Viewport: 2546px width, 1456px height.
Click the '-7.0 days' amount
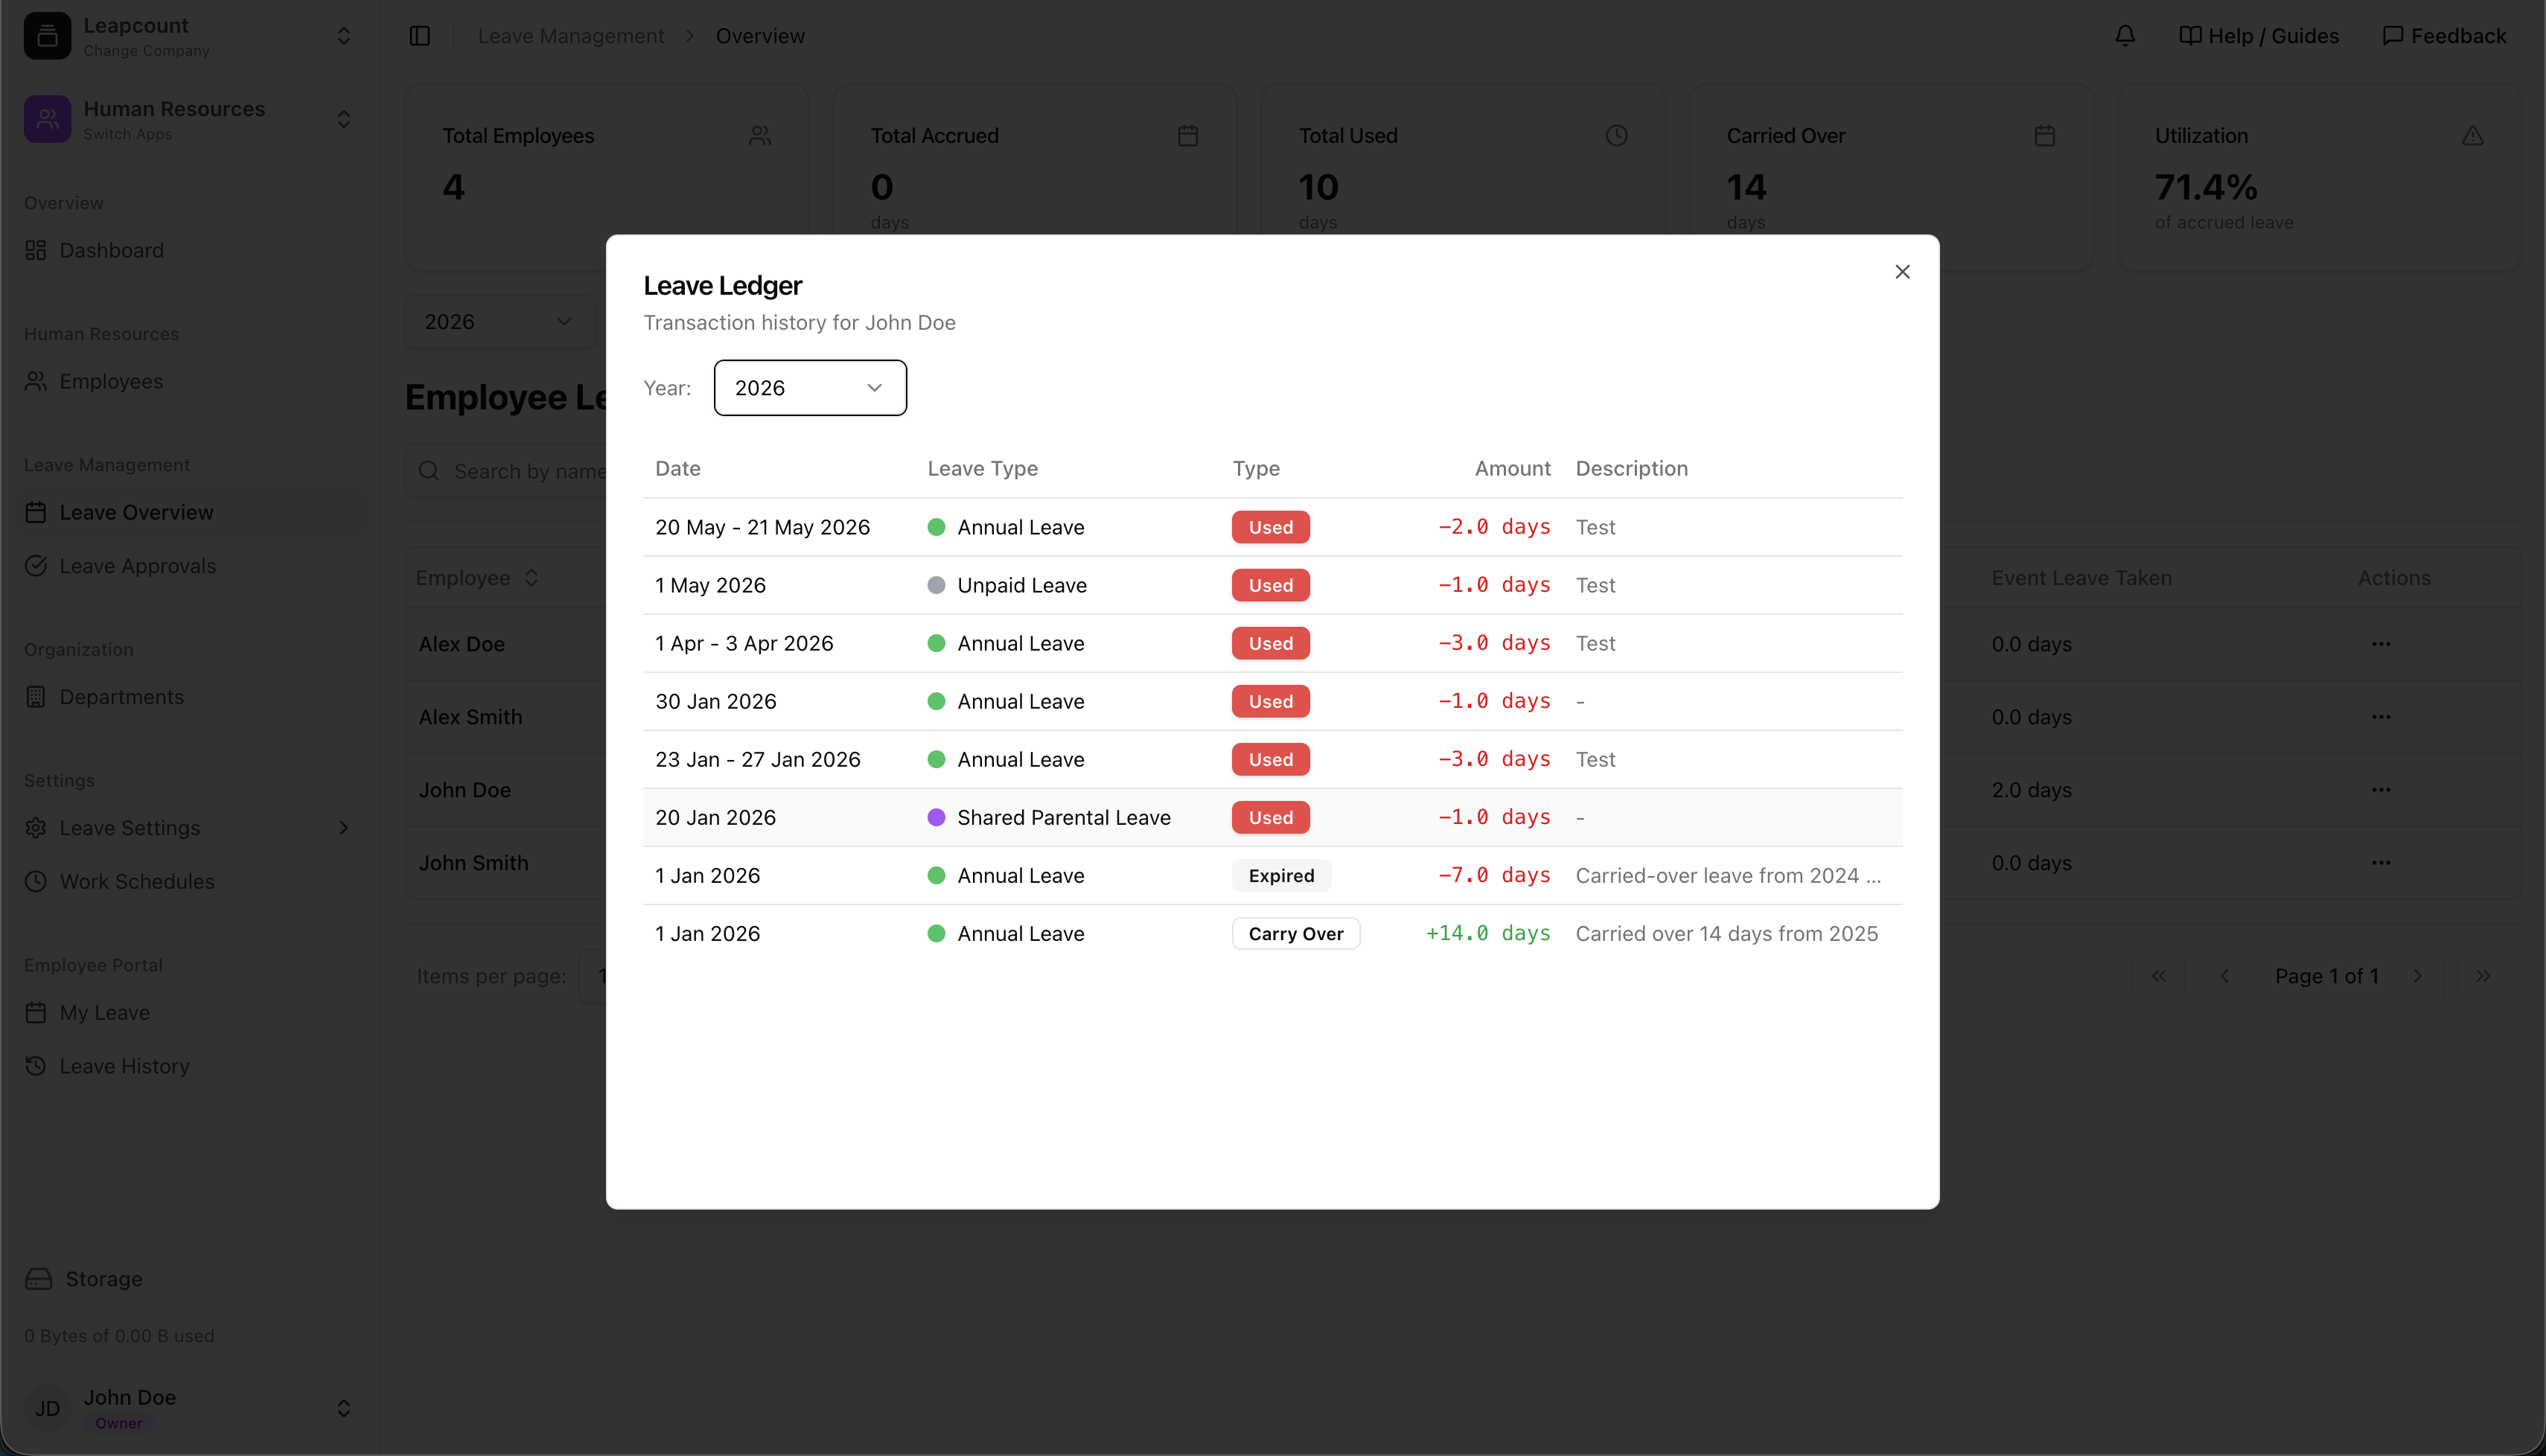(1494, 875)
